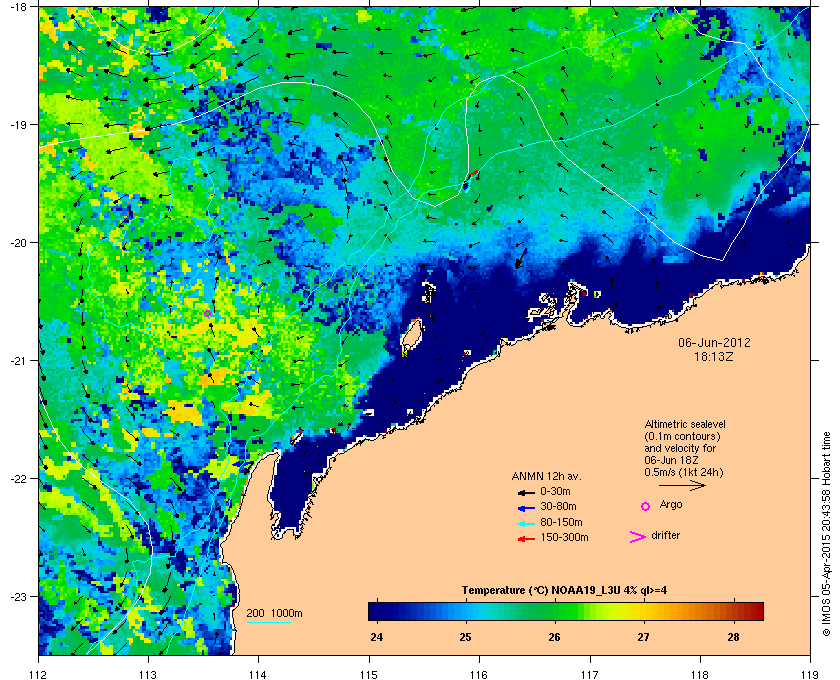
Task: Click the dark blue 24°C end of colorbar
Action: tap(378, 611)
